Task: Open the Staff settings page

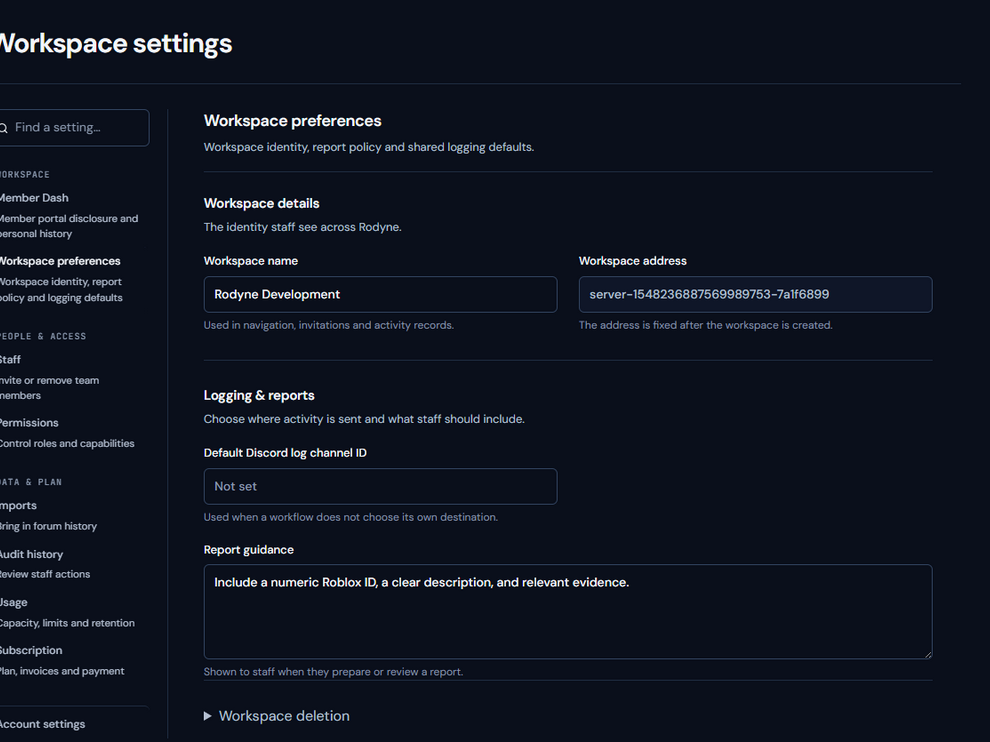Action: [10, 359]
